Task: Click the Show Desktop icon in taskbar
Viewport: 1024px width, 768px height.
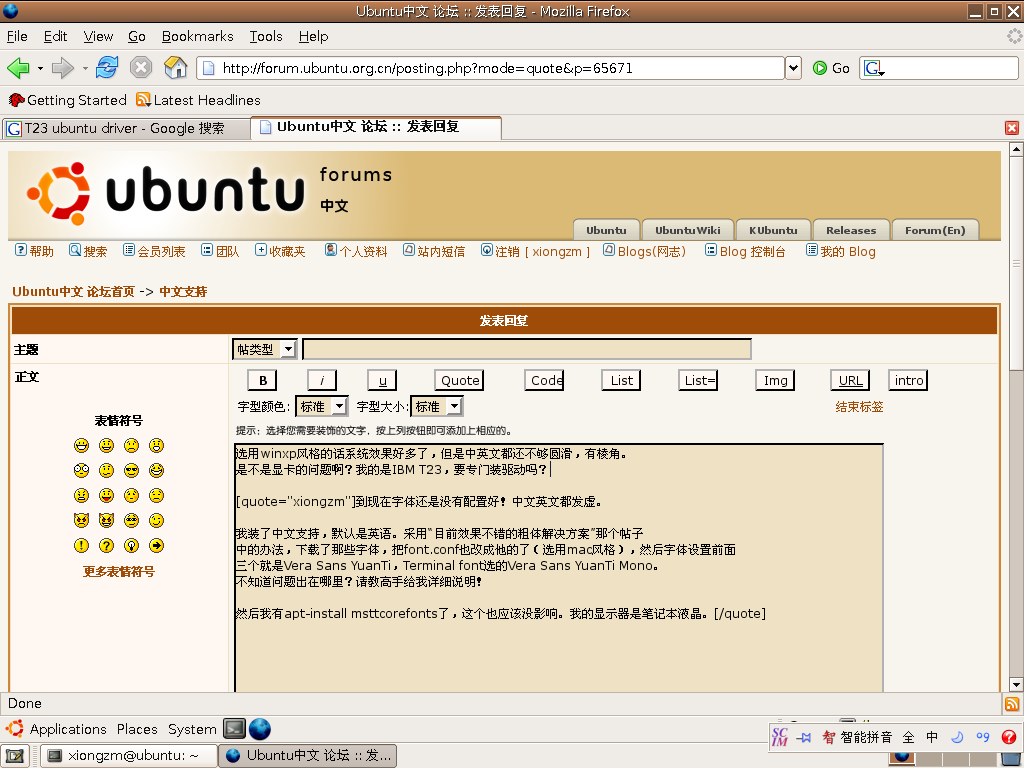Action: 15,756
